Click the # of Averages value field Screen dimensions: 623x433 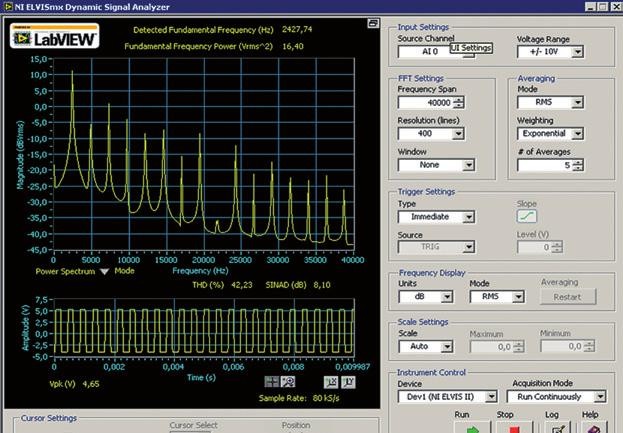[x=545, y=165]
